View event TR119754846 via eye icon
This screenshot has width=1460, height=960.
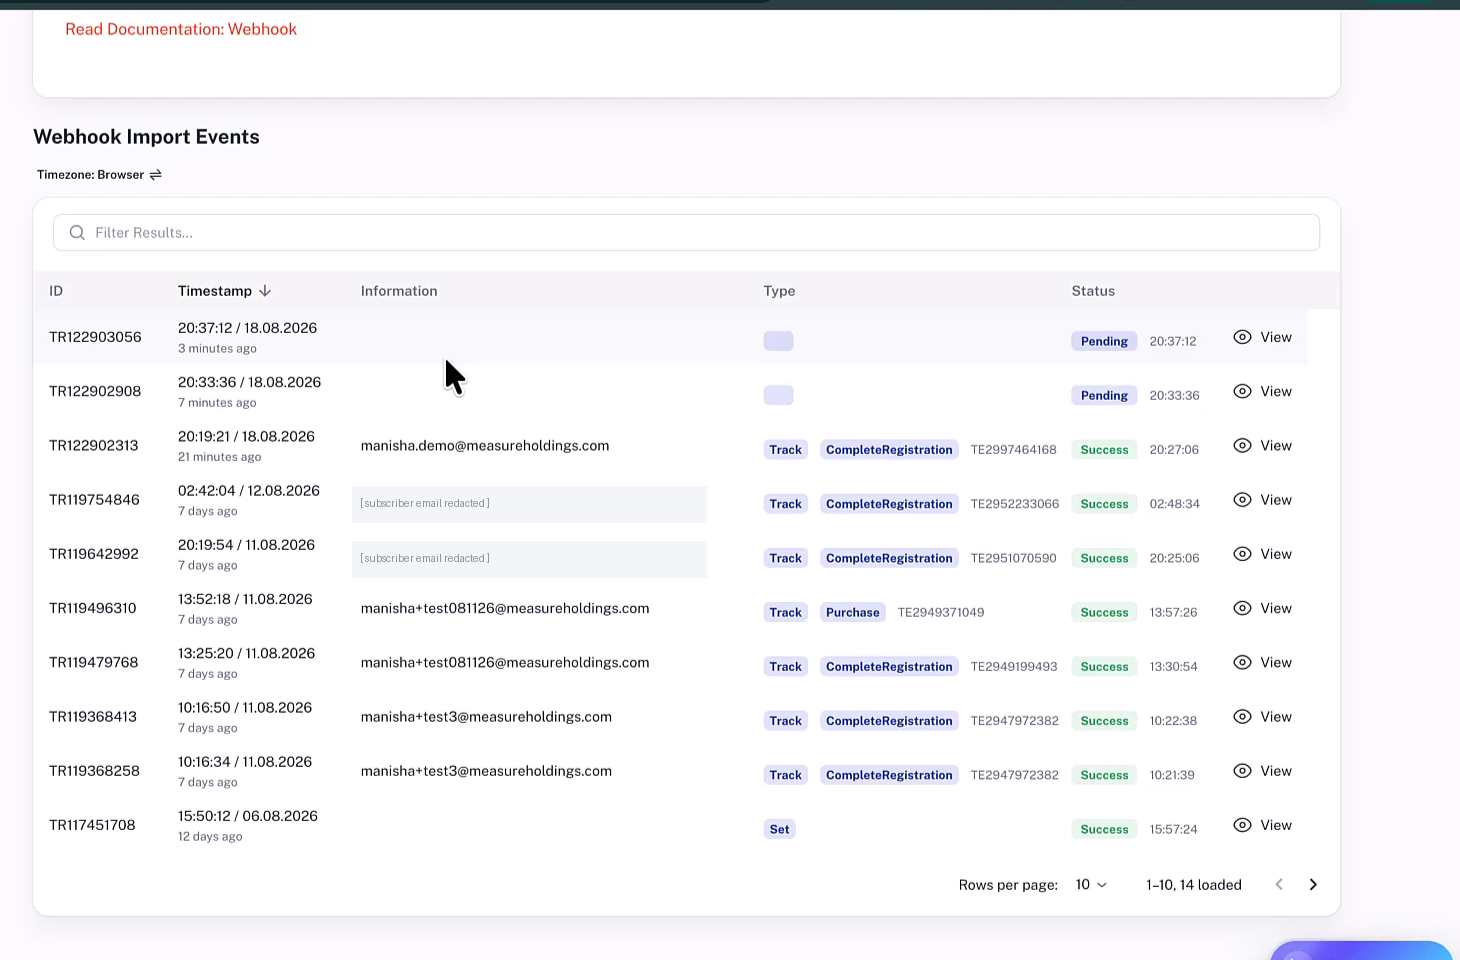pos(1242,499)
